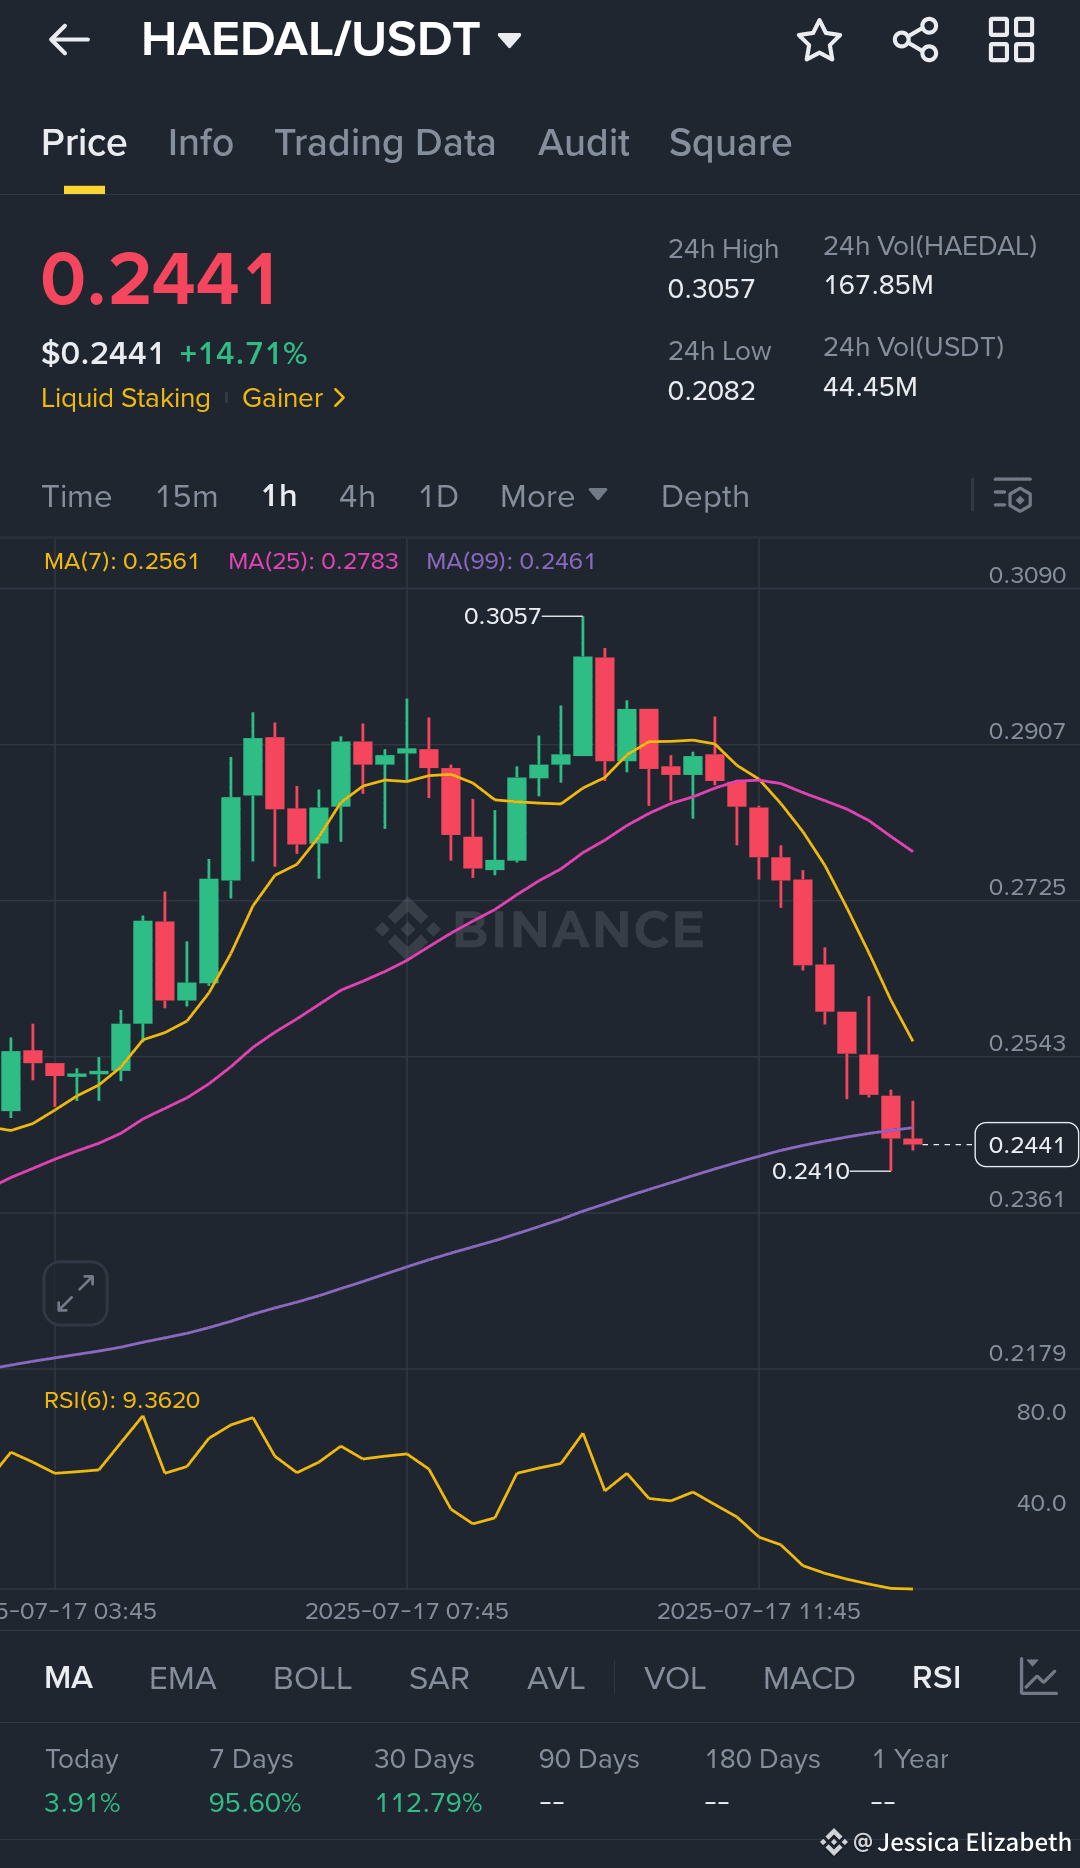The height and width of the screenshot is (1868, 1080).
Task: Open the Audit tab
Action: 584,143
